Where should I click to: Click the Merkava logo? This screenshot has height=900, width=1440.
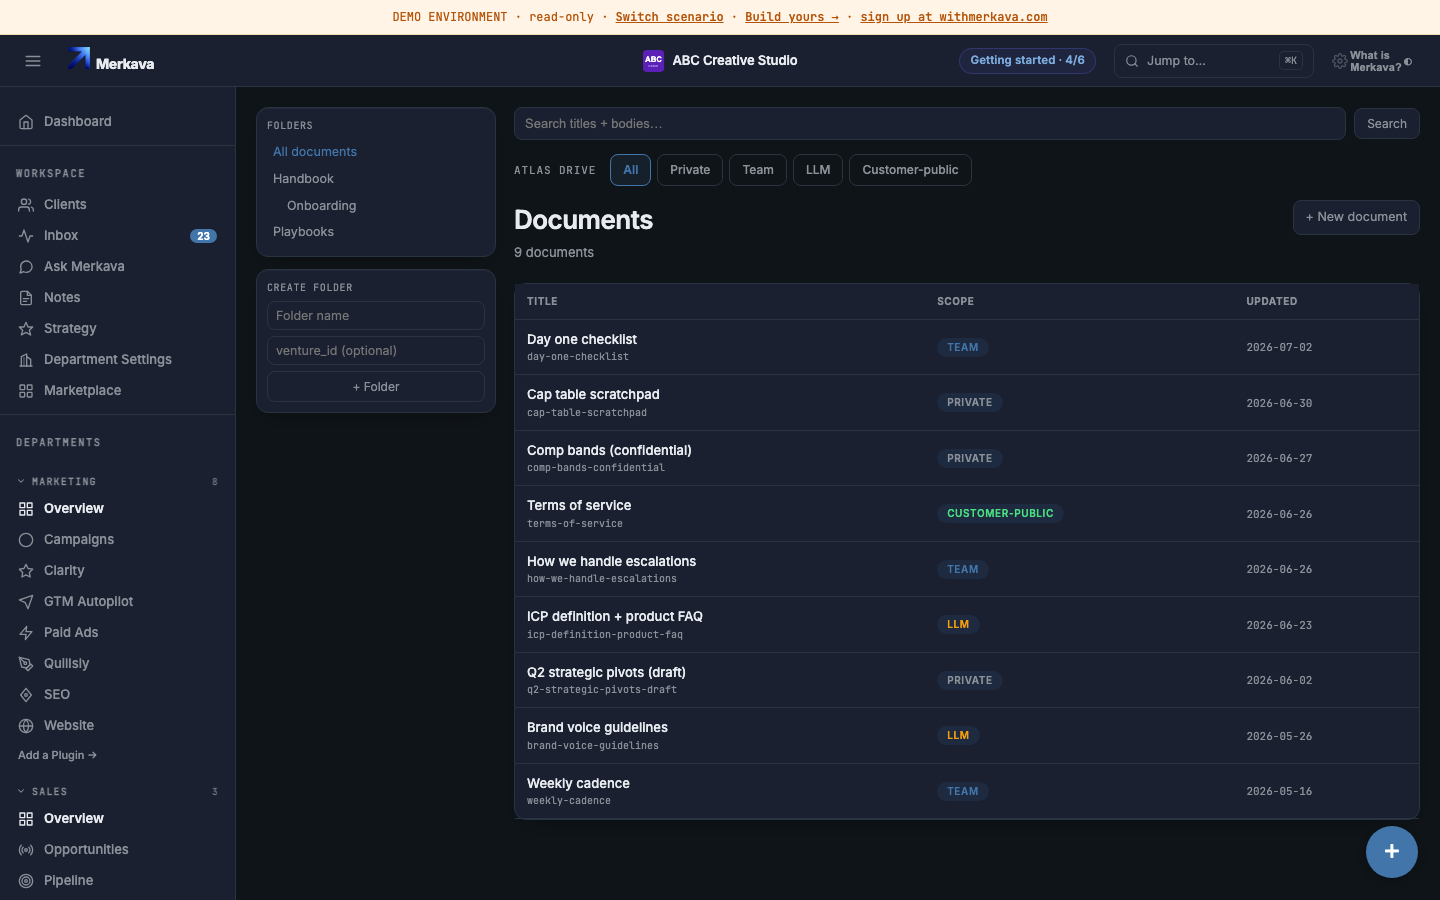111,61
